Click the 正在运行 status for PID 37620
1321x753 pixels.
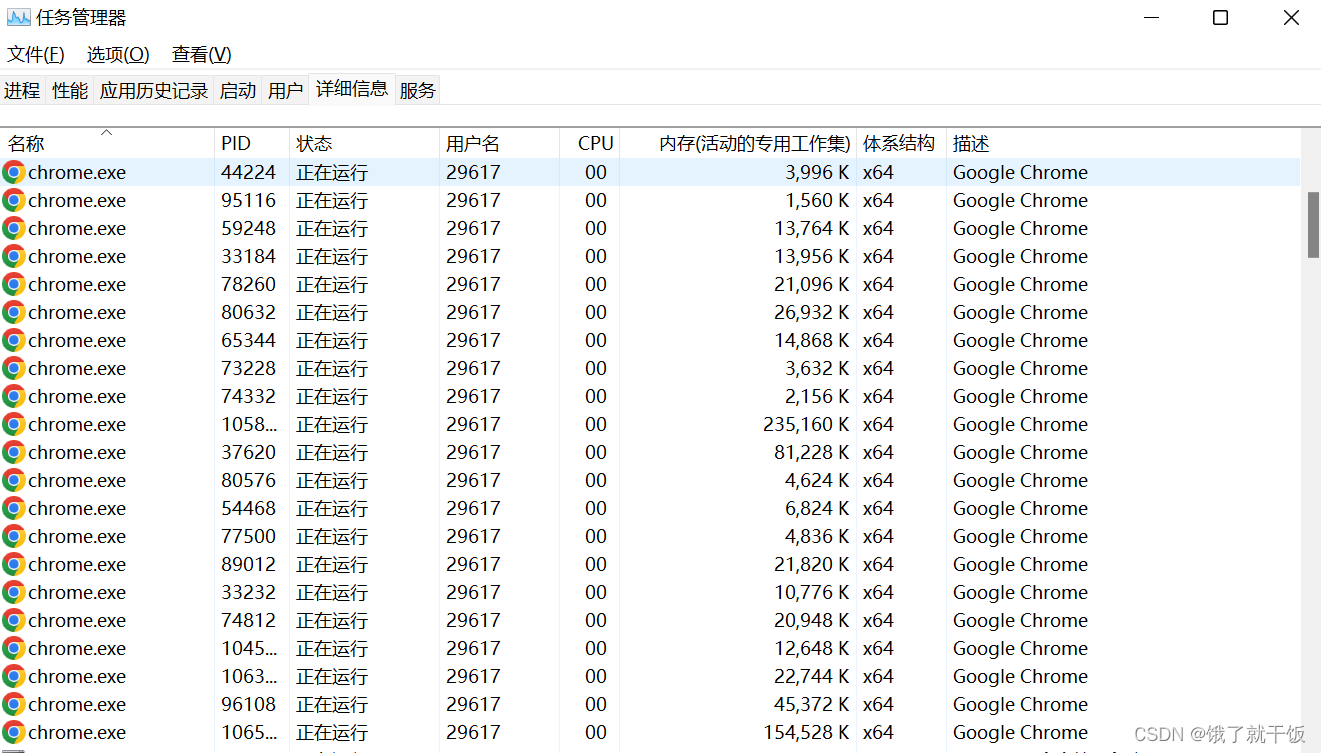coord(332,452)
